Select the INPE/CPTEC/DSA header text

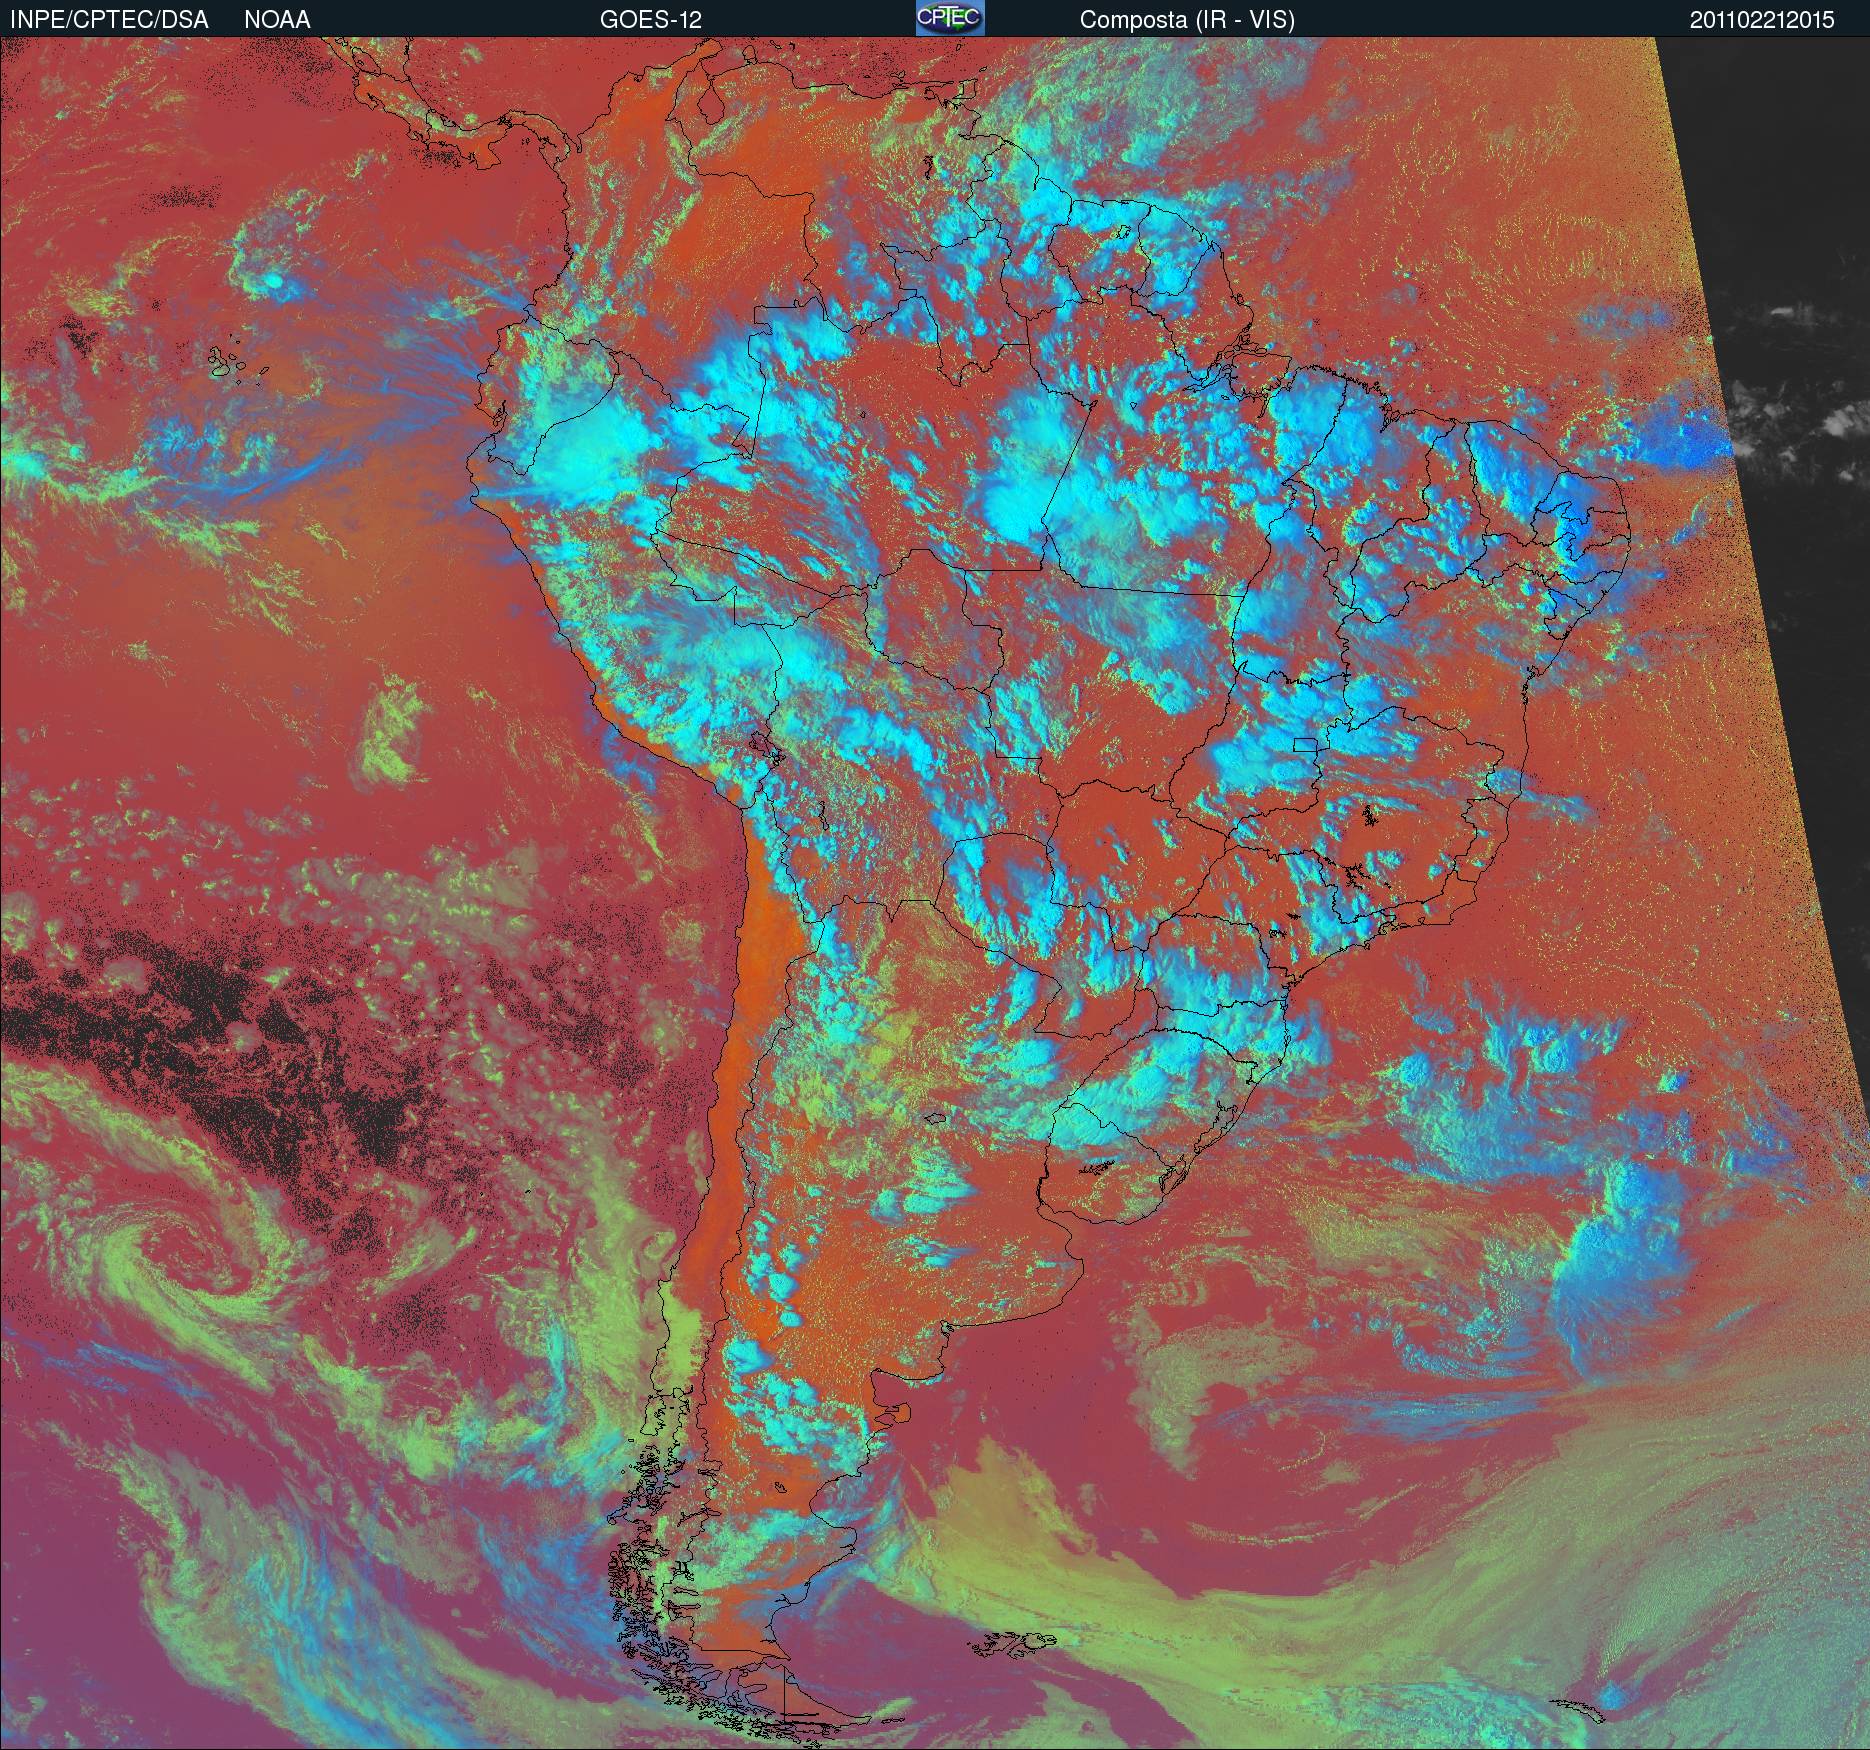(109, 20)
